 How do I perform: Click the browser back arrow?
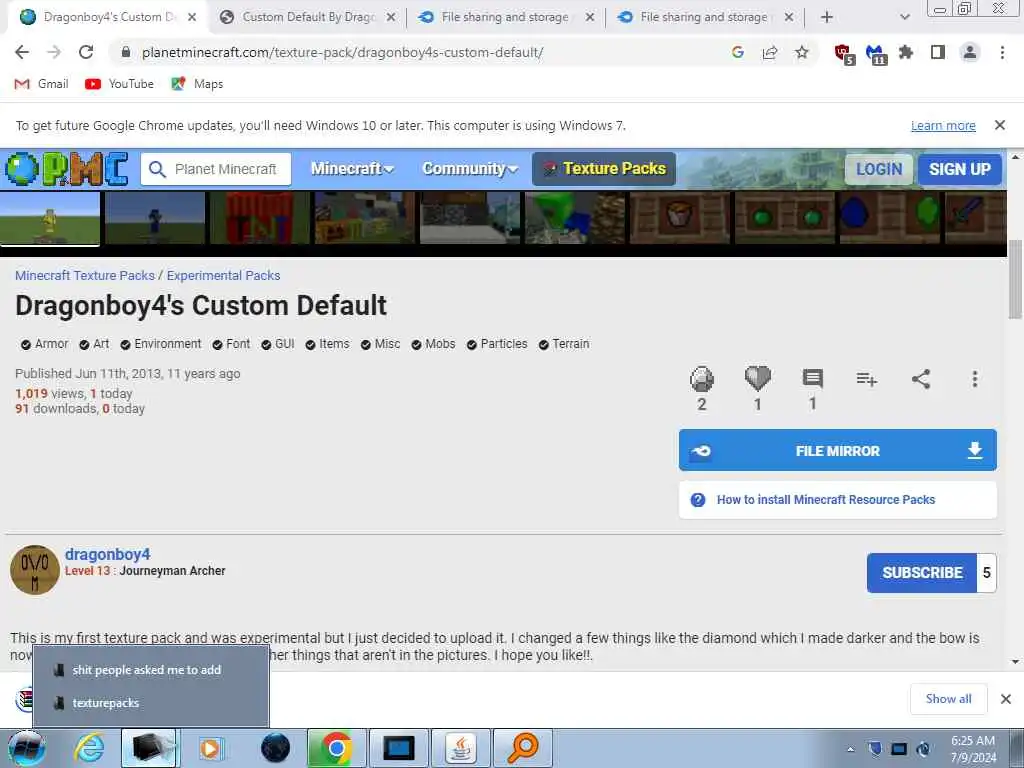click(x=22, y=52)
